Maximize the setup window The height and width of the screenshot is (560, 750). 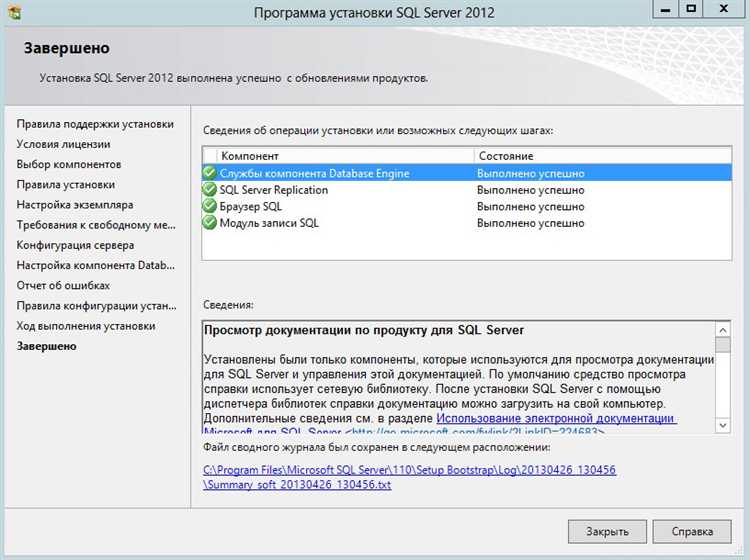click(x=690, y=9)
